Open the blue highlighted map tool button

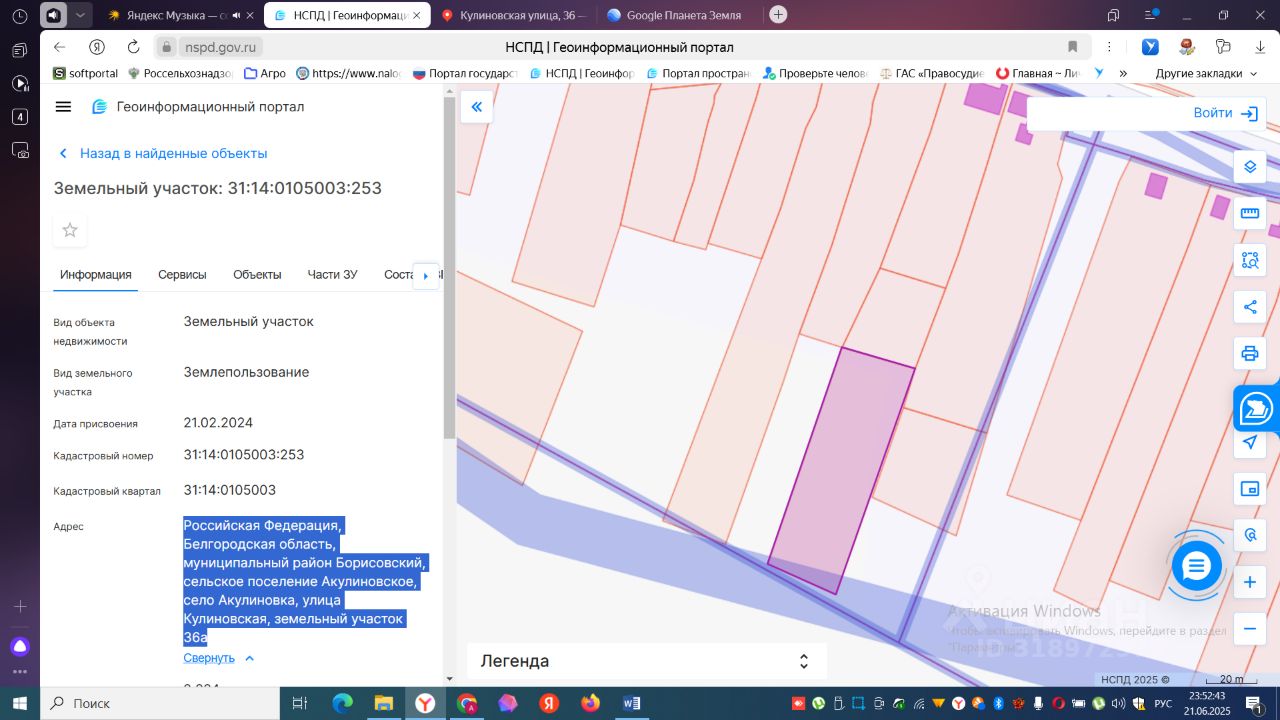[1256, 409]
